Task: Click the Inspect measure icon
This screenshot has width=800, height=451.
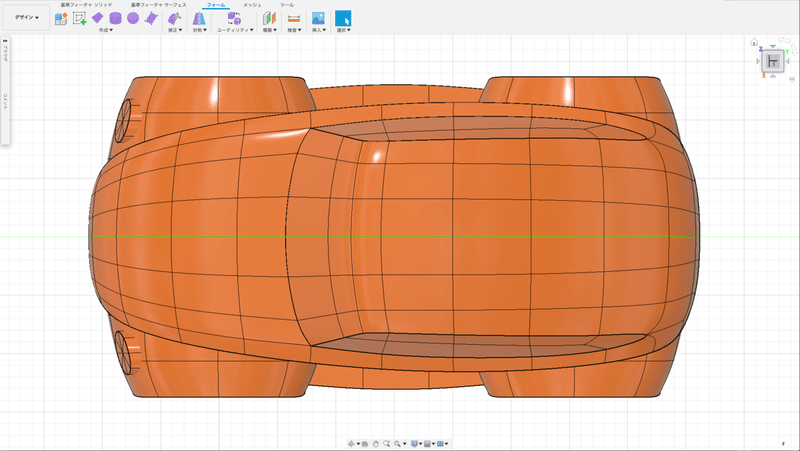Action: pos(293,18)
